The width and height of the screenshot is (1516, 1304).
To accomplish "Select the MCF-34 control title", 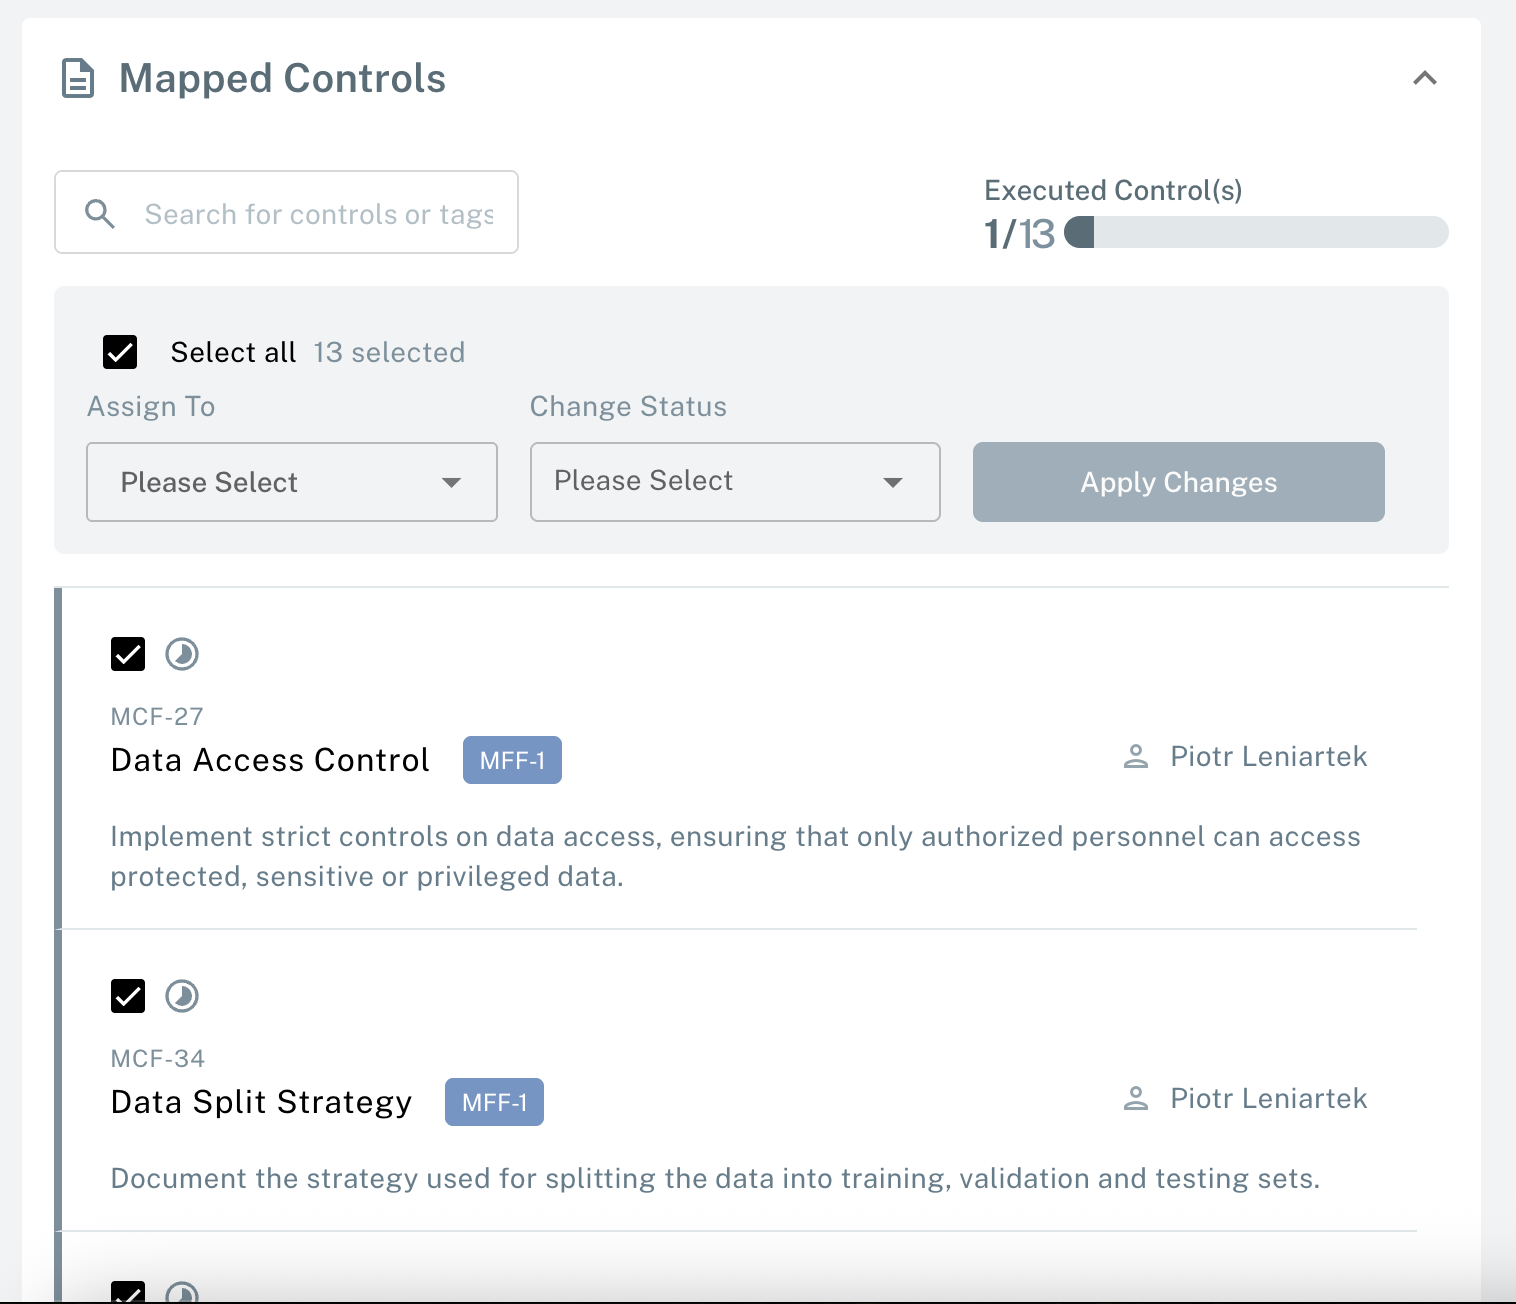I will coord(261,1101).
